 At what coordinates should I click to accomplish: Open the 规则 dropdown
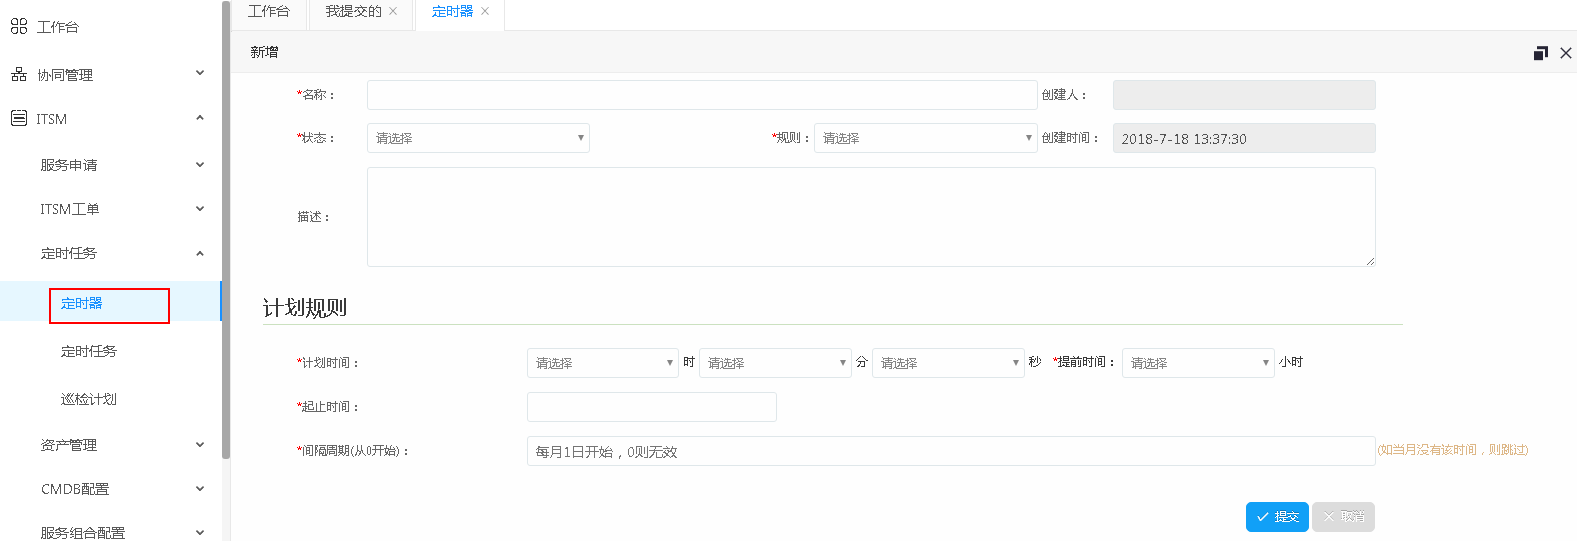coord(925,138)
